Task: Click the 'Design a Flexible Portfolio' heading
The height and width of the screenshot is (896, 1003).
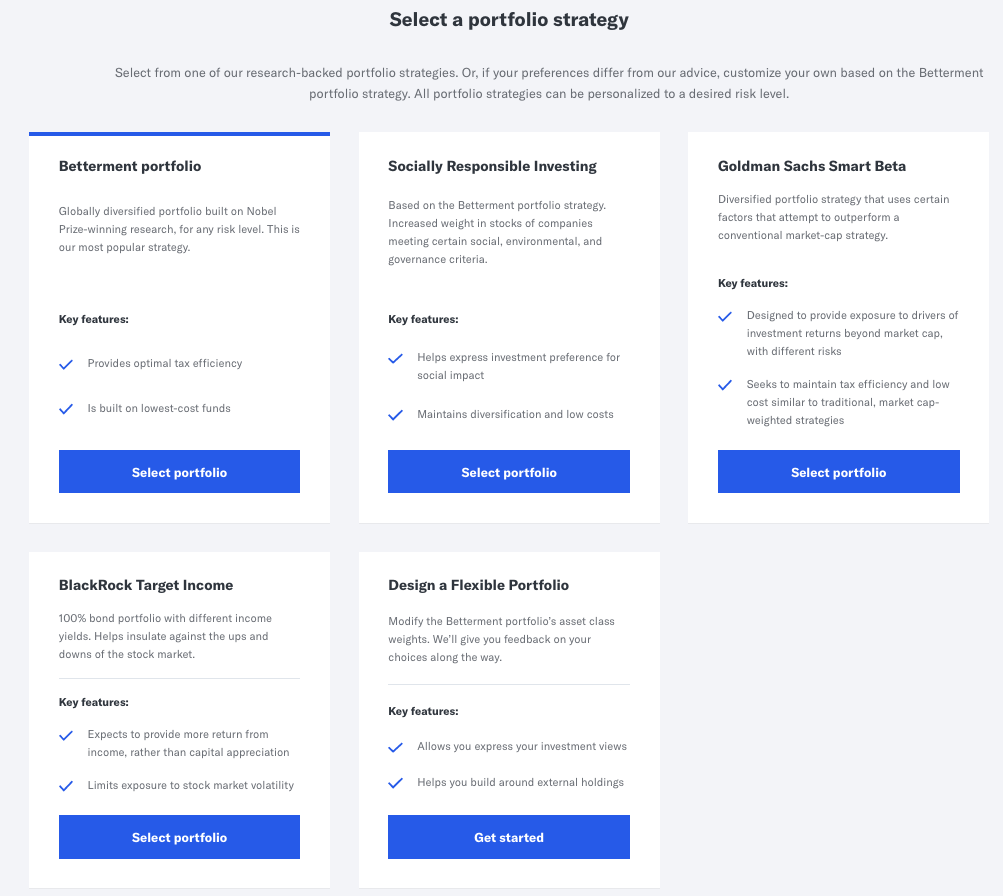Action: [478, 585]
